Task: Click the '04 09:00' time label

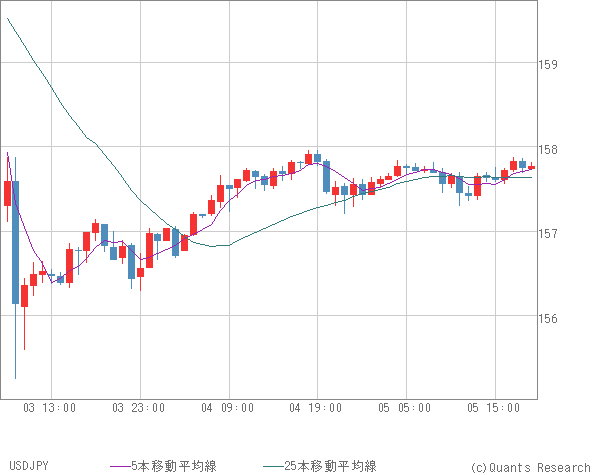Action: click(228, 408)
